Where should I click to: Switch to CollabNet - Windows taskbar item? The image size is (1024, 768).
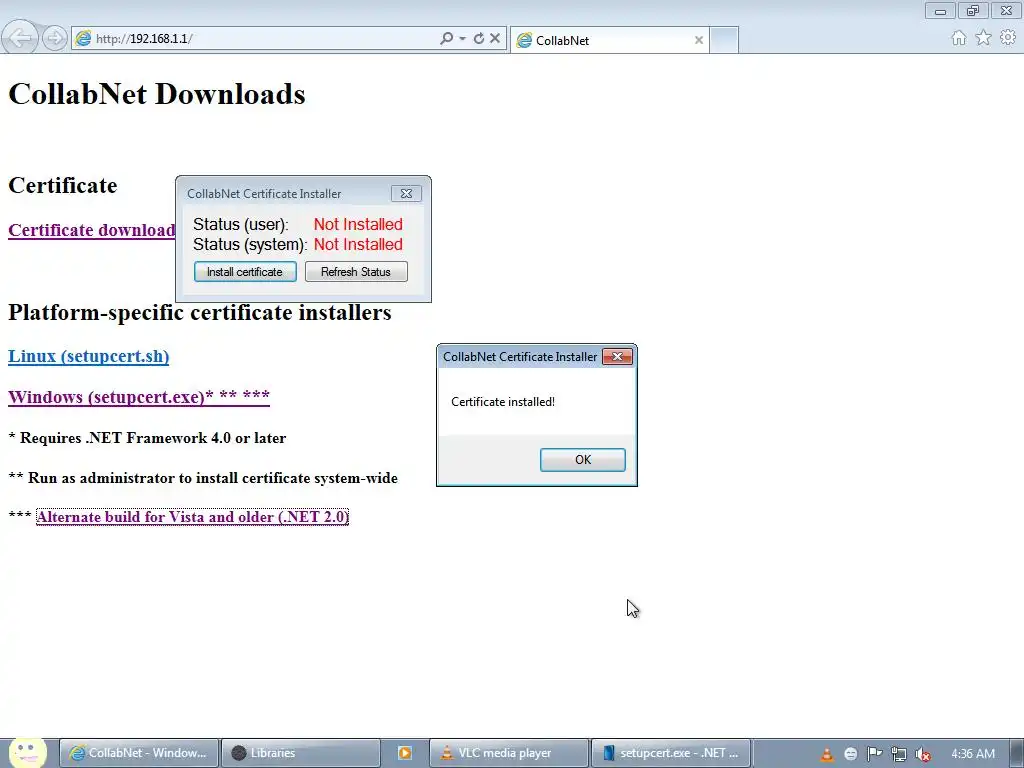tap(139, 753)
